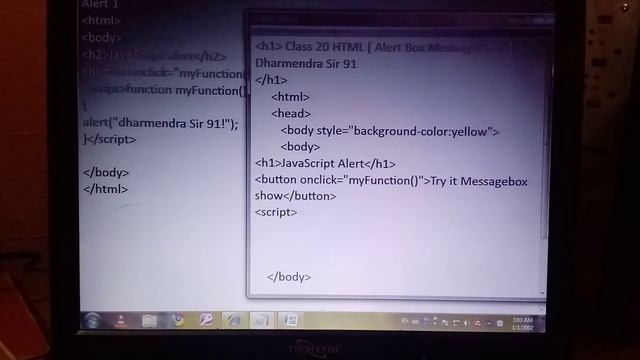Click the "<html>" line in the front window
Viewport: 640px width, 360px height.
point(291,97)
